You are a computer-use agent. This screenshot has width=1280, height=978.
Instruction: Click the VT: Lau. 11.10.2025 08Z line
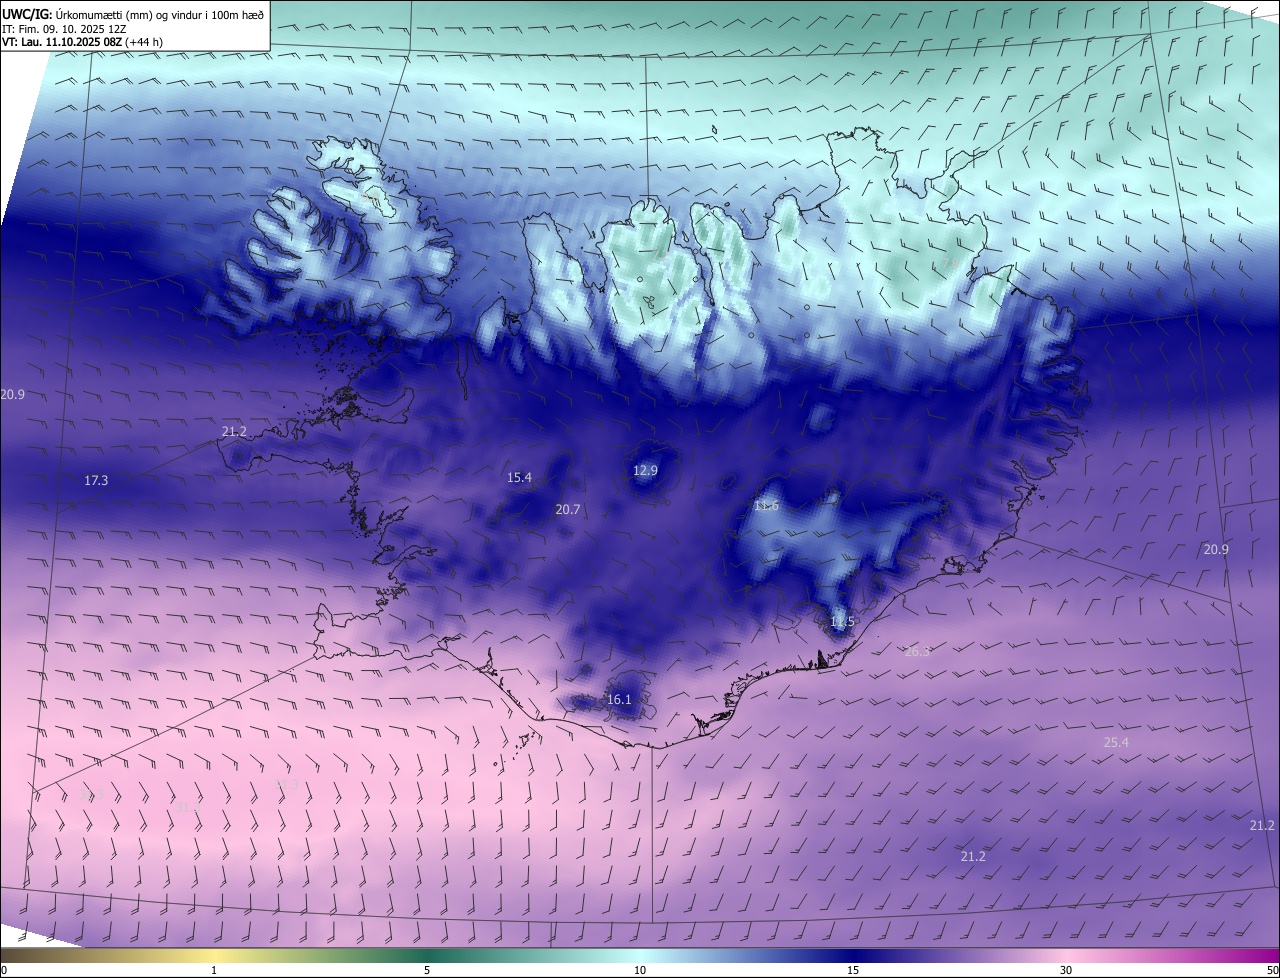82,42
